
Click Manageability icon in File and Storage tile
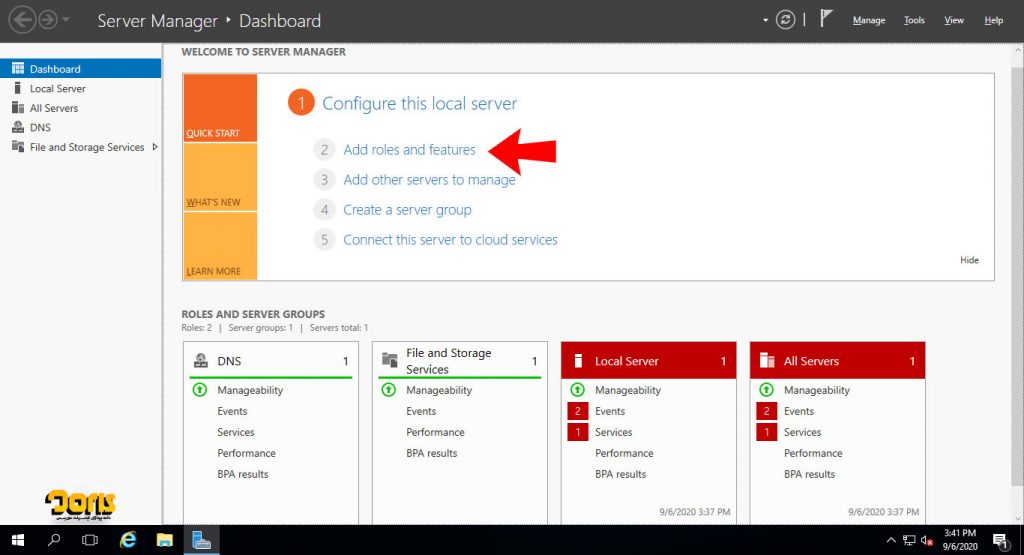(x=389, y=390)
